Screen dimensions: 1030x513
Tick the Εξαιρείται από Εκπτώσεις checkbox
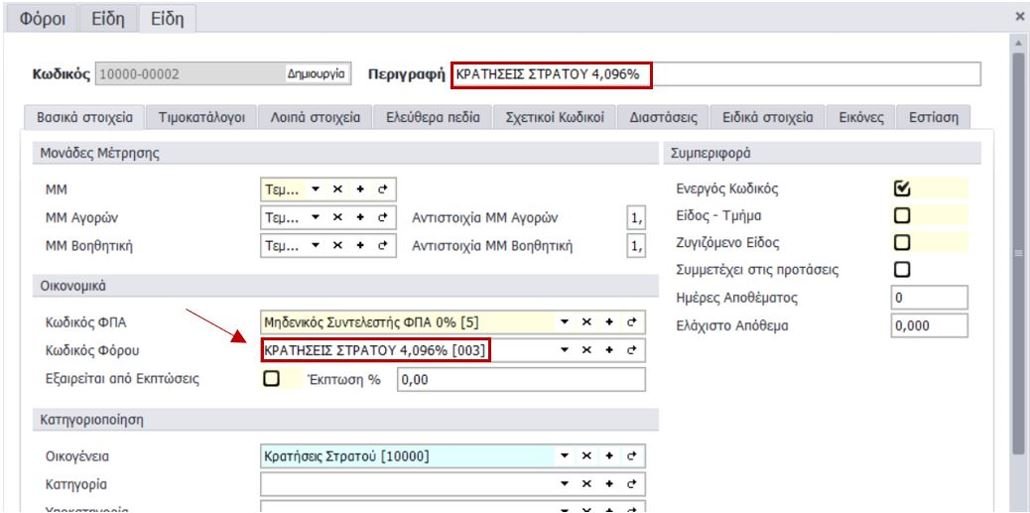click(x=269, y=380)
